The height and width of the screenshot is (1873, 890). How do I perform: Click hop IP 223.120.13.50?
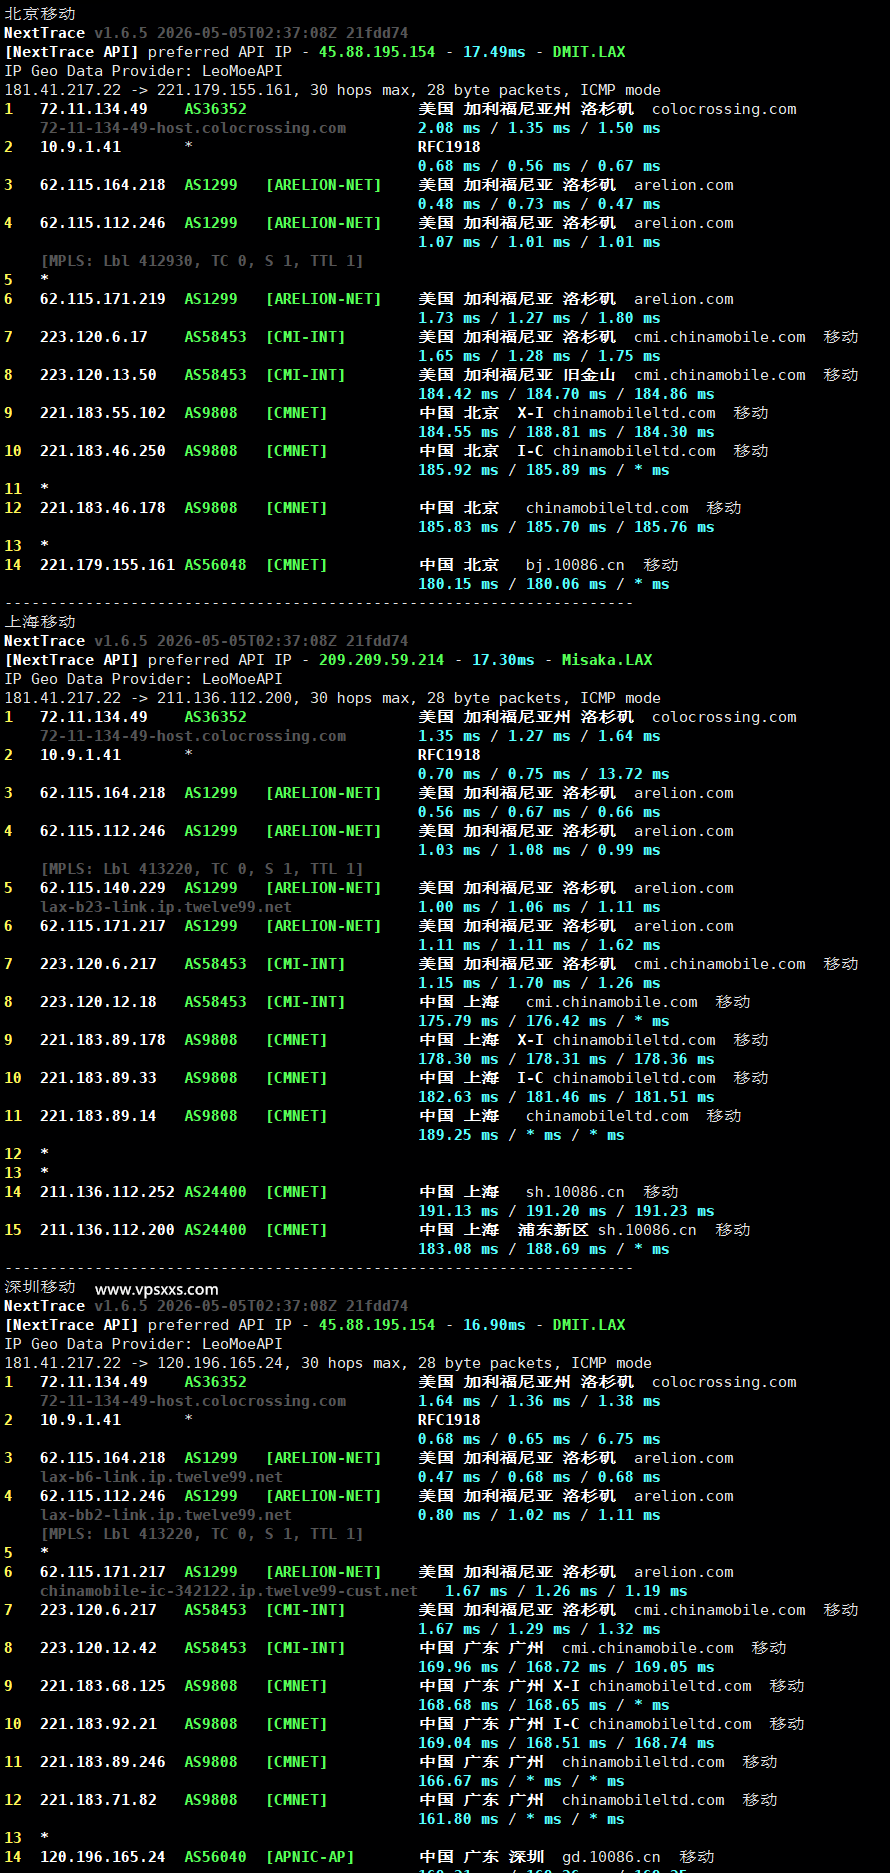coord(98,375)
